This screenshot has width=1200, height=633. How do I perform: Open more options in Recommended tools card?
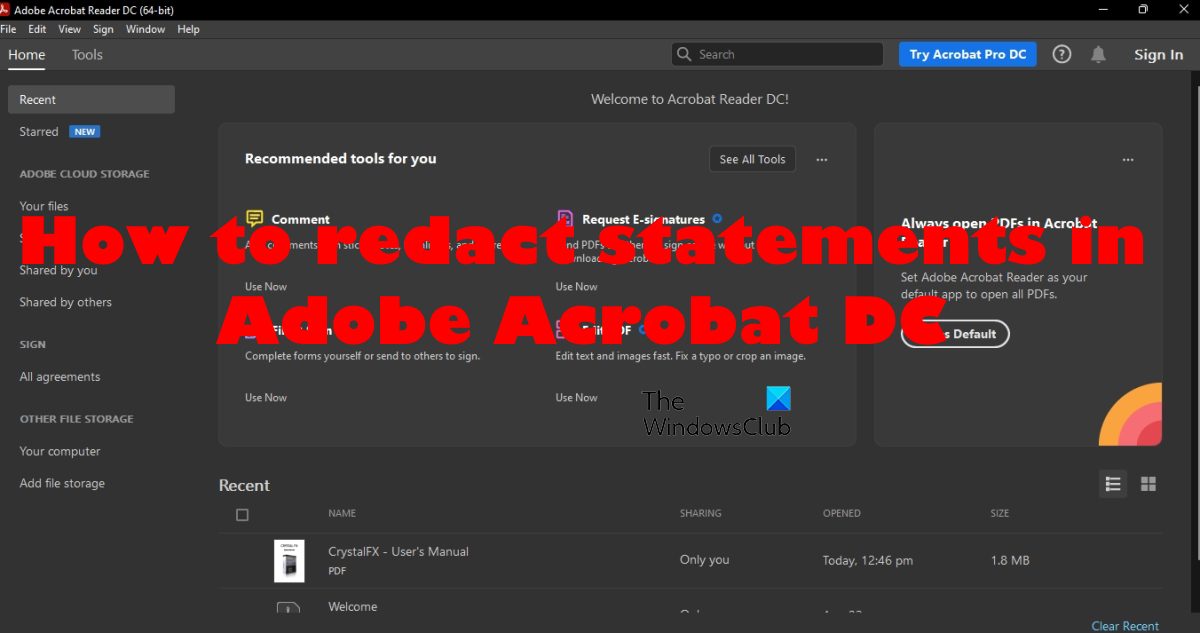822,159
